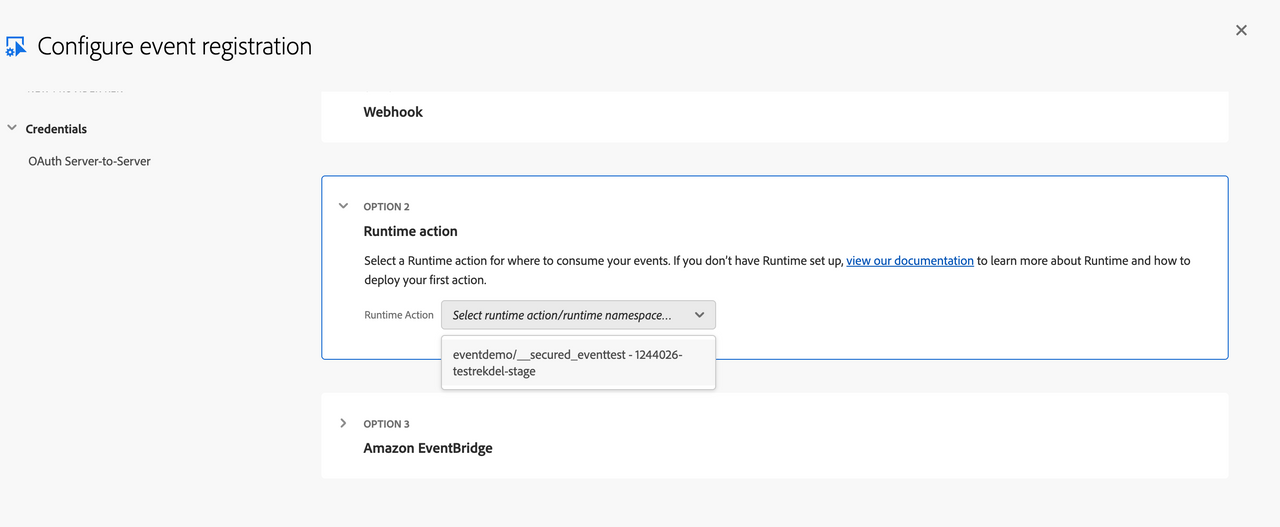Open the view our documentation link

pyautogui.click(x=910, y=261)
